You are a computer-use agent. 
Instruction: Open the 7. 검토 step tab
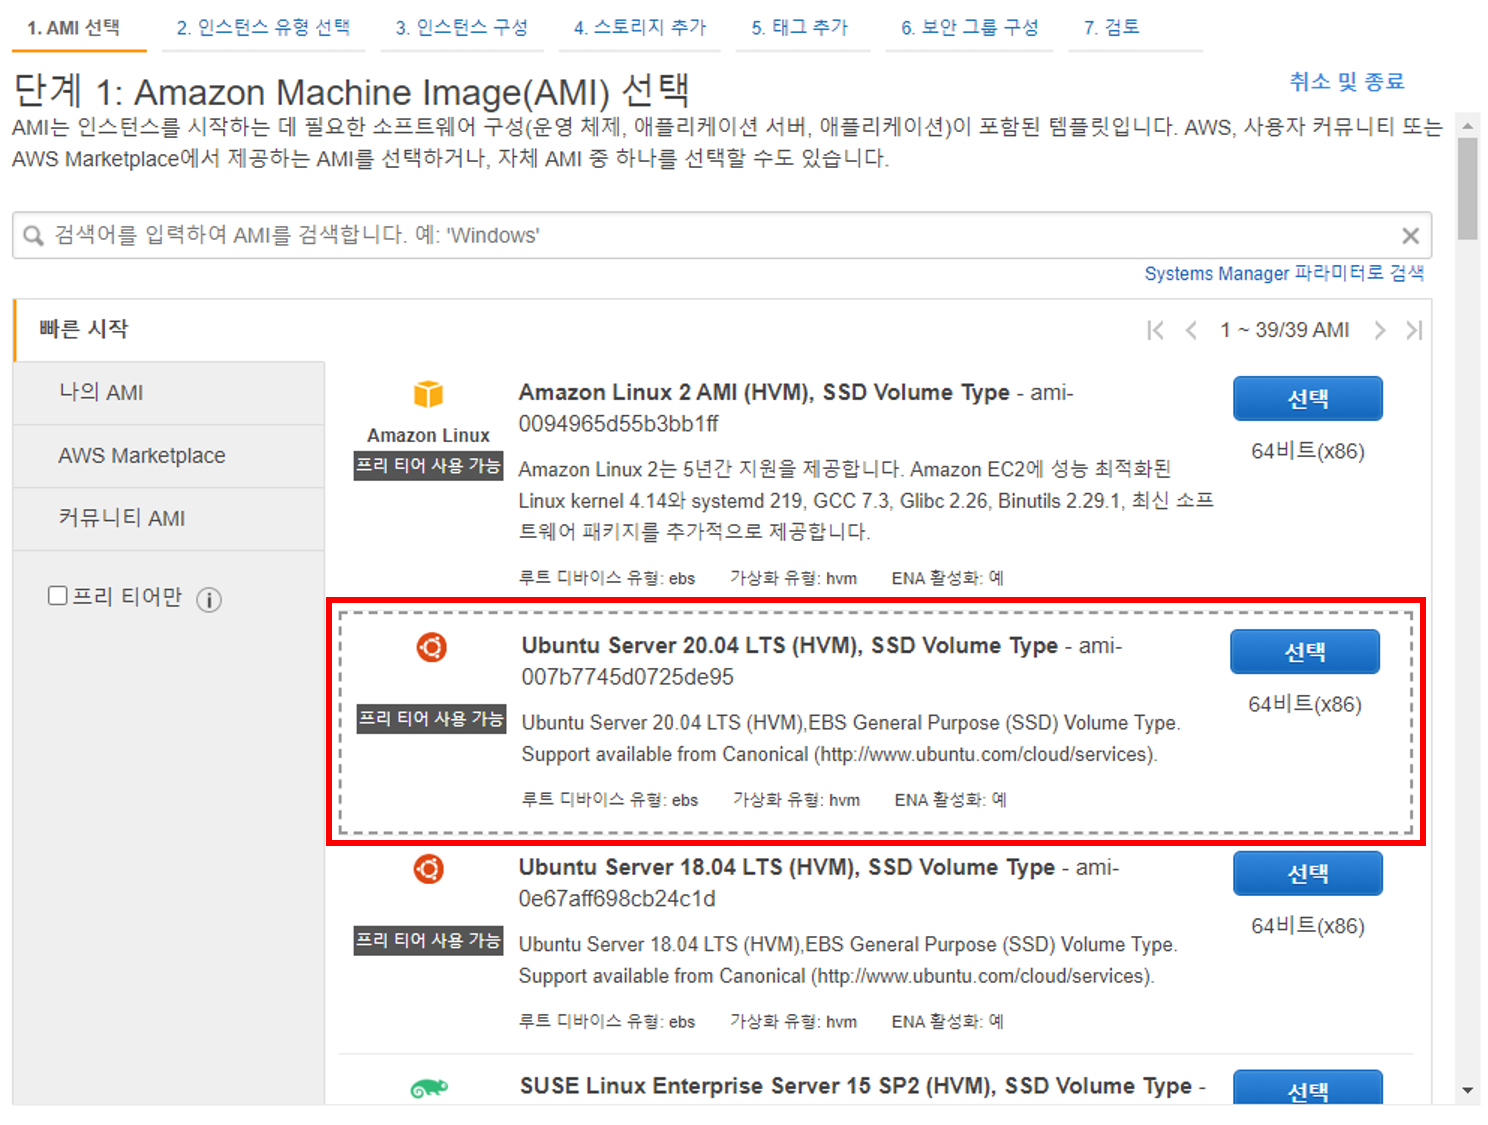pyautogui.click(x=1112, y=28)
